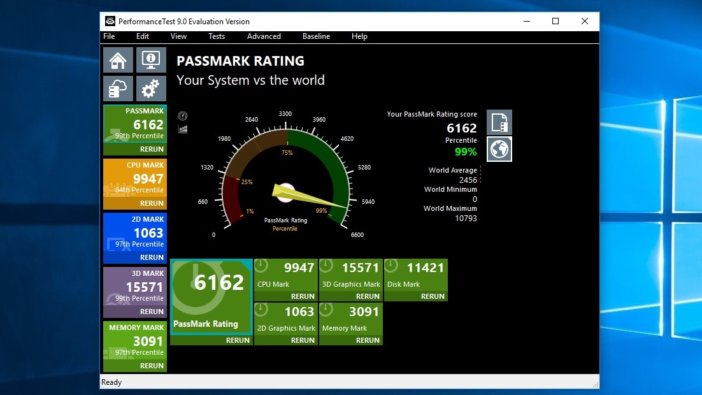The width and height of the screenshot is (702, 395).
Task: Open the File menu
Action: tap(109, 36)
